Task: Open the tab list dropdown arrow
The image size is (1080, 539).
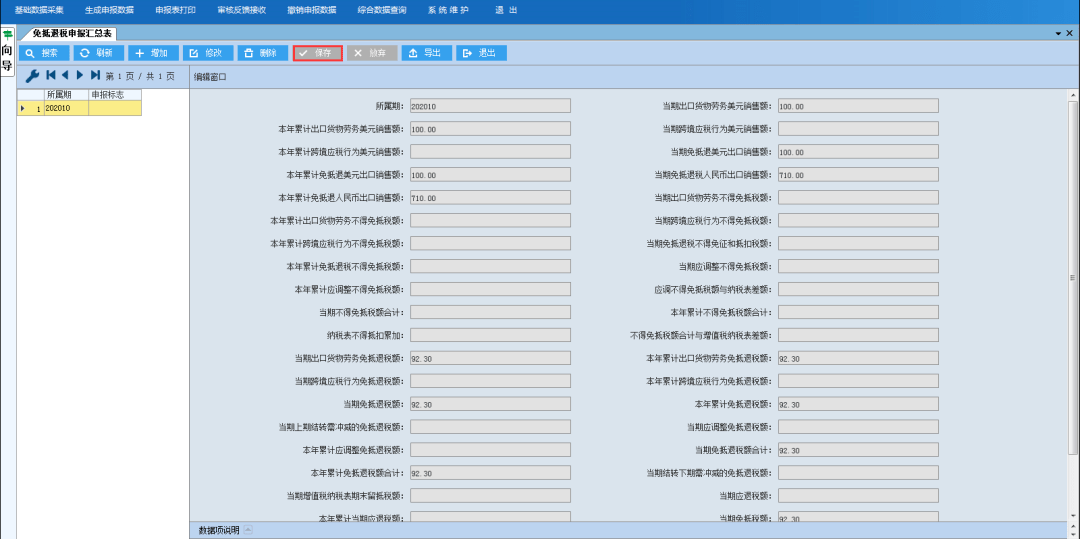Action: [1058, 33]
